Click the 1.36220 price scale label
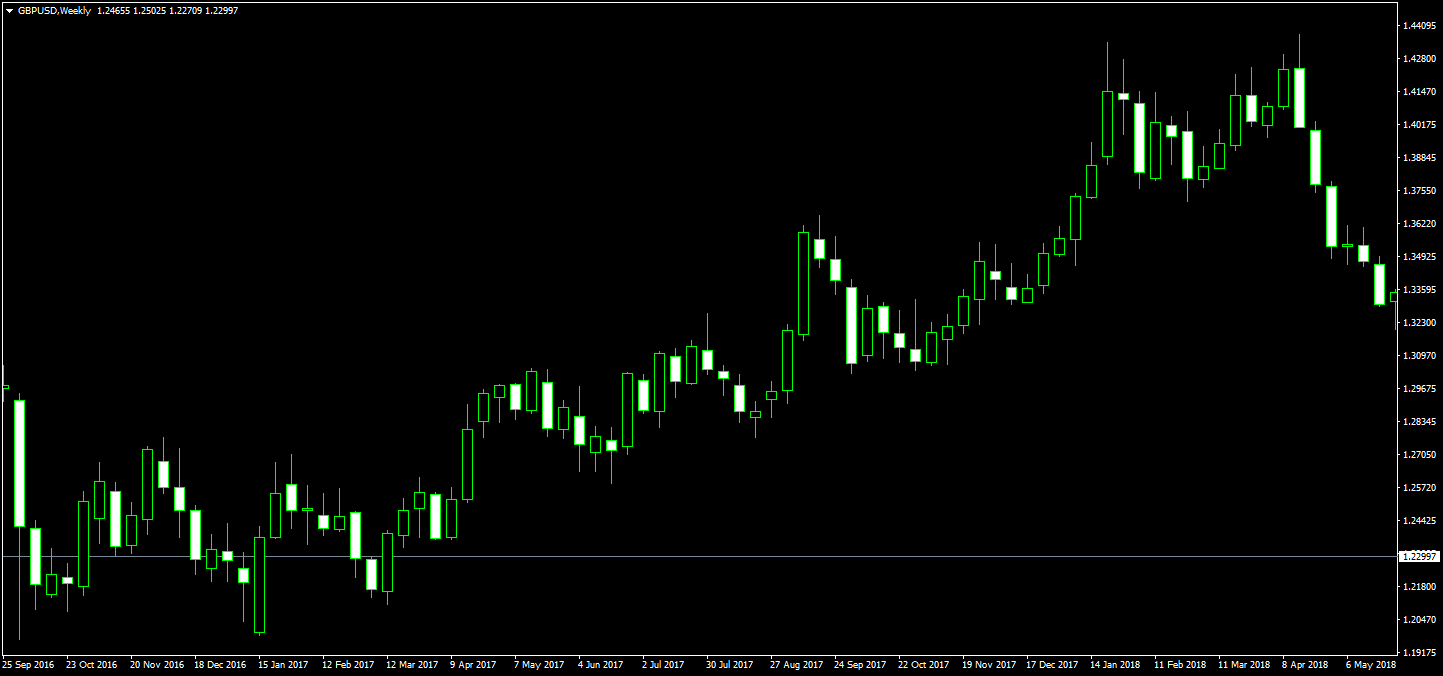This screenshot has height=676, width=1443. 1420,223
